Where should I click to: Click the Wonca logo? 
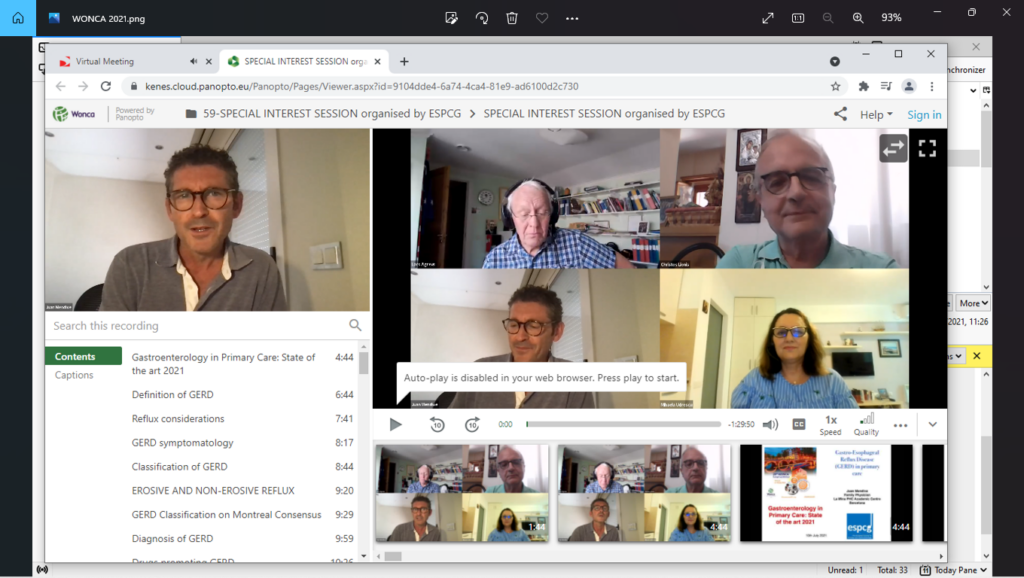74,114
